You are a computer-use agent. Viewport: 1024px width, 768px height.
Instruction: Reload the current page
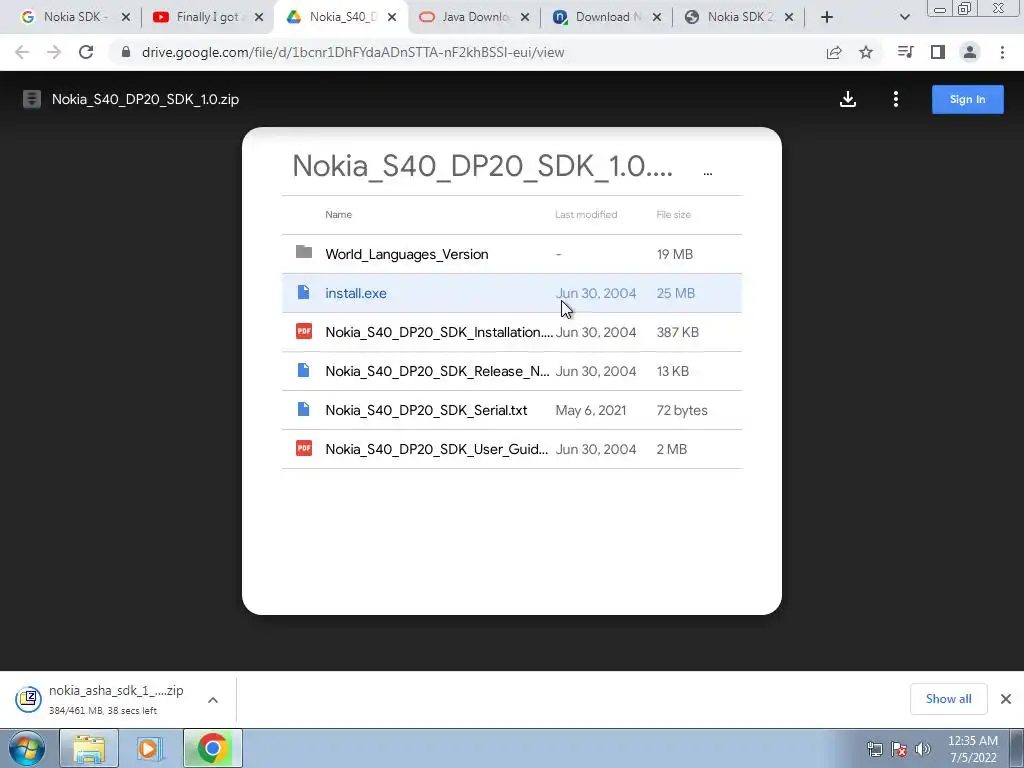click(86, 52)
